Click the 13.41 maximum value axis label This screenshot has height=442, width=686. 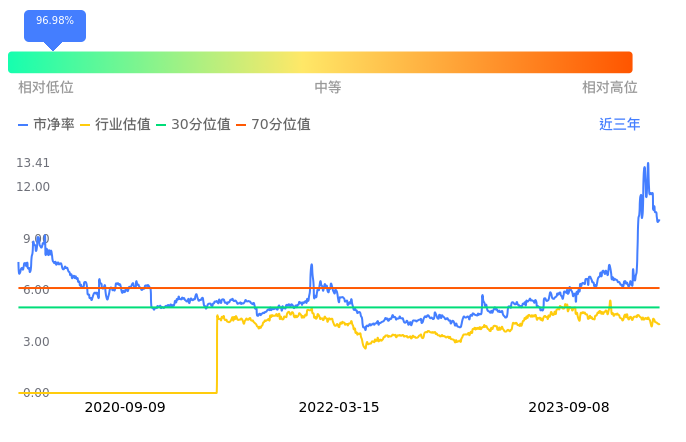[33, 163]
